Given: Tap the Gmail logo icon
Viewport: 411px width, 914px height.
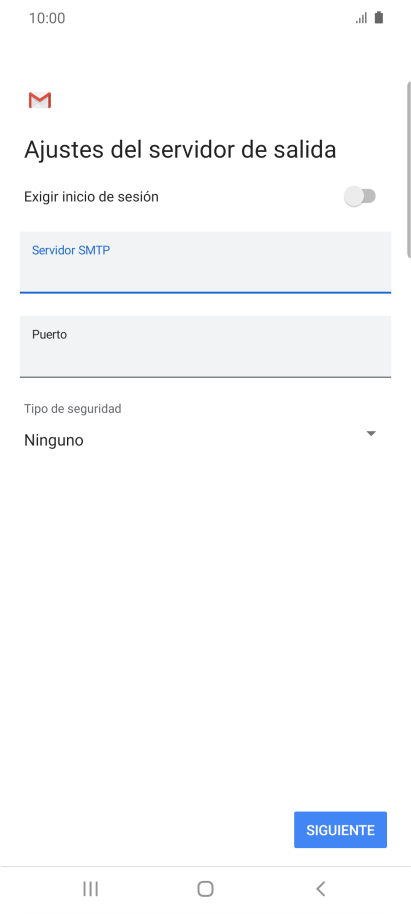Looking at the screenshot, I should 40,100.
